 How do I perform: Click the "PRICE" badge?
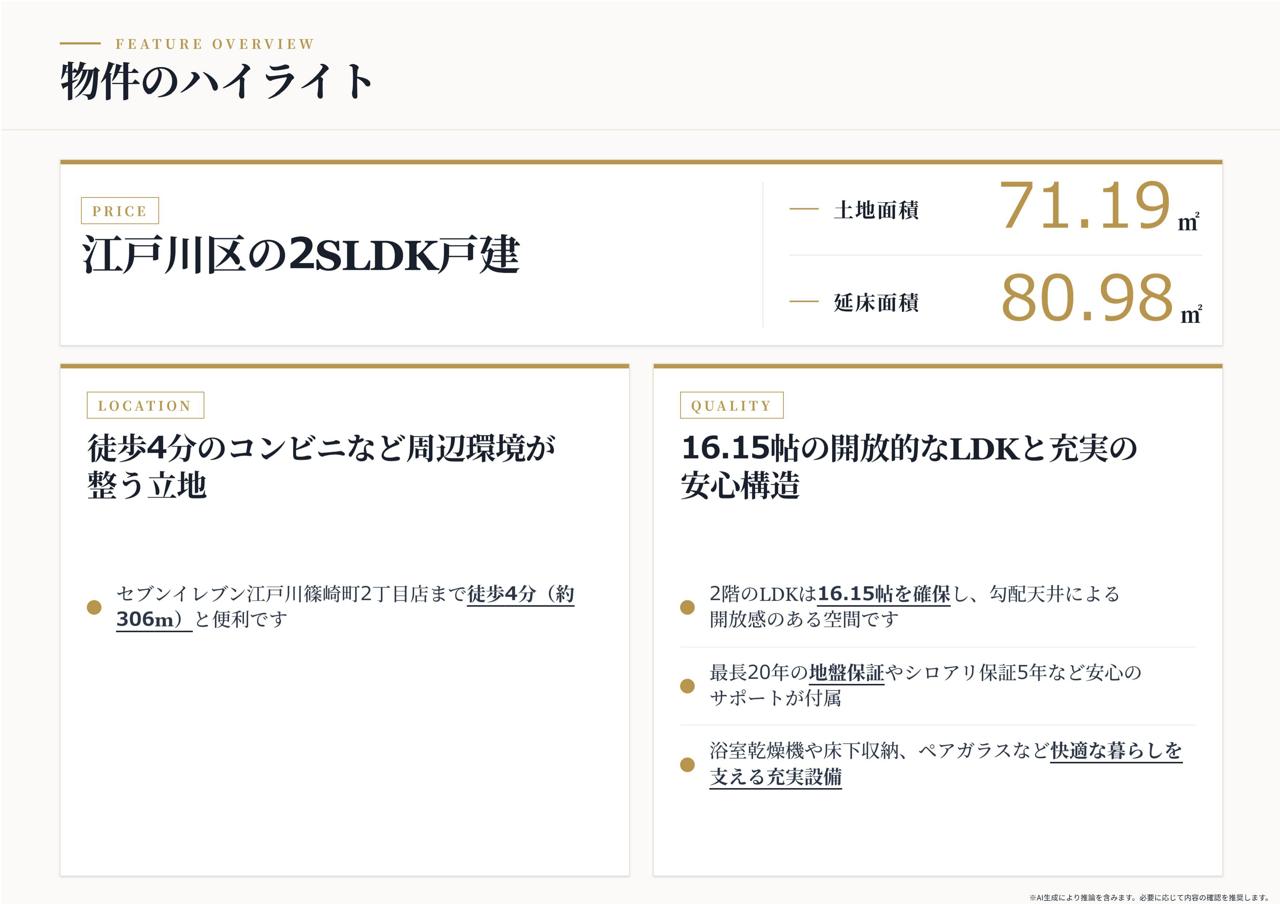tap(120, 211)
